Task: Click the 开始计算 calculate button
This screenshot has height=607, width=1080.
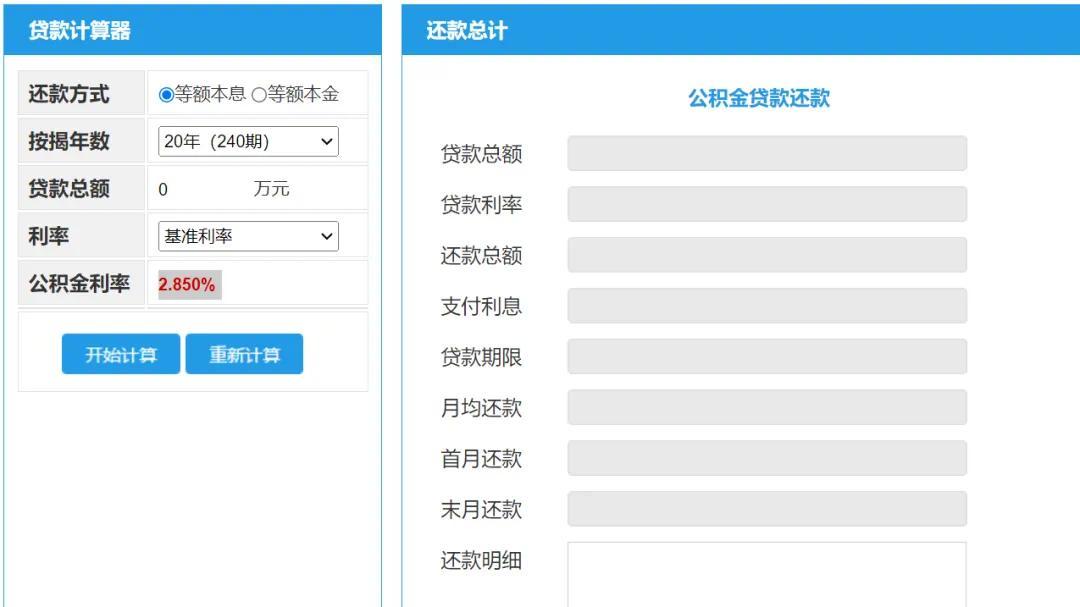Action: point(120,353)
